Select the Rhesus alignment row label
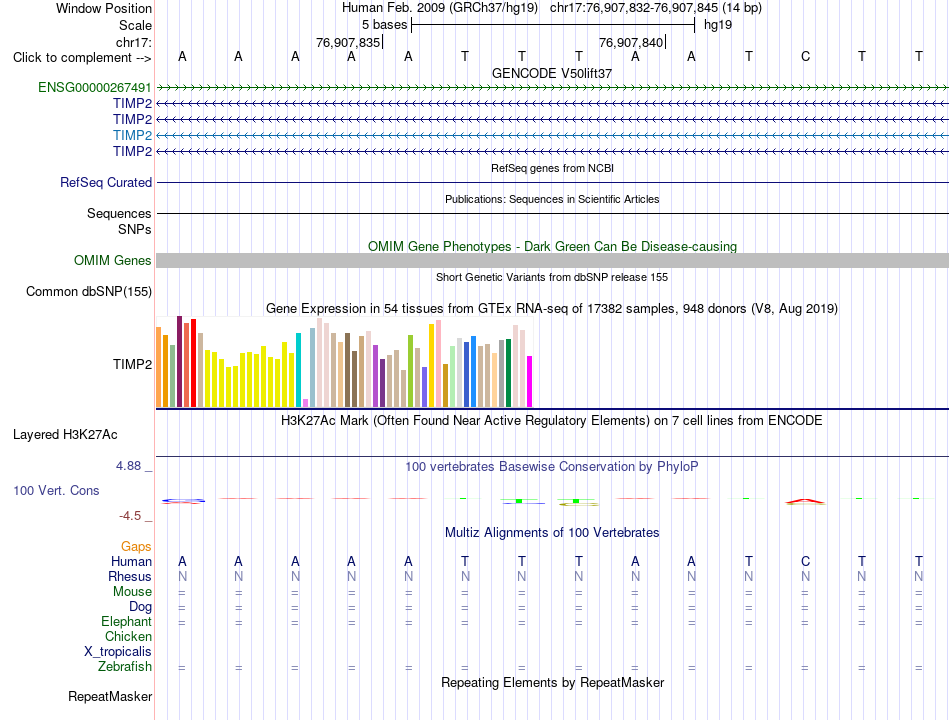 point(130,576)
